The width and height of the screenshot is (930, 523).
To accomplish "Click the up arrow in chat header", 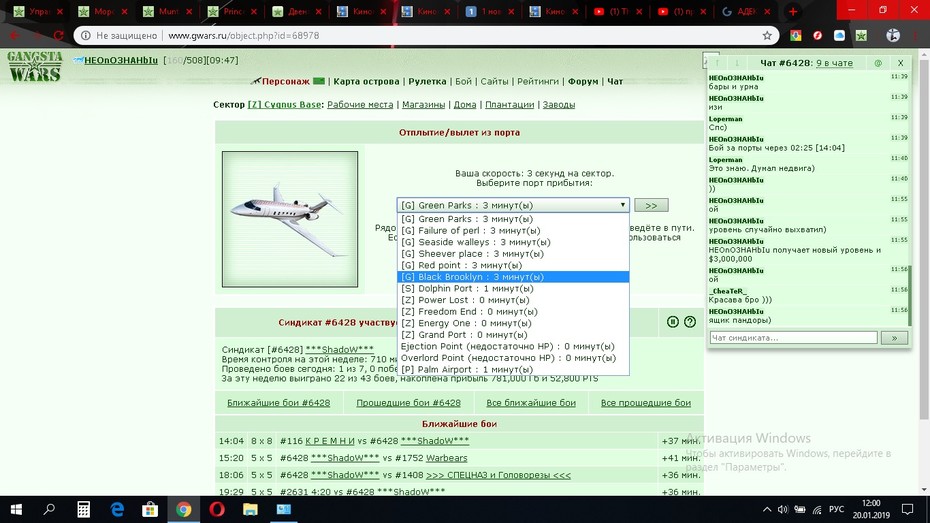I will pyautogui.click(x=717, y=63).
